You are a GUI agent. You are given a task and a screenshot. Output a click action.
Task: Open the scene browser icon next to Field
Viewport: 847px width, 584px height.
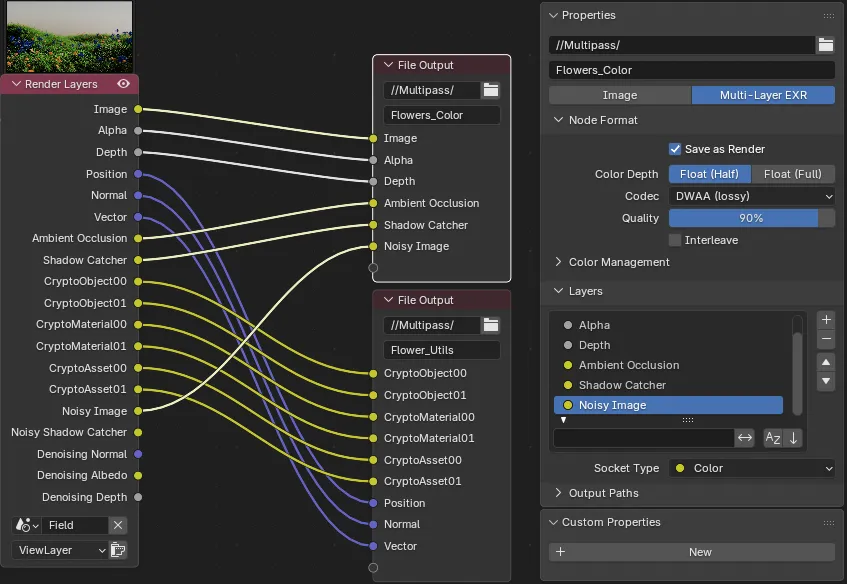click(x=26, y=525)
